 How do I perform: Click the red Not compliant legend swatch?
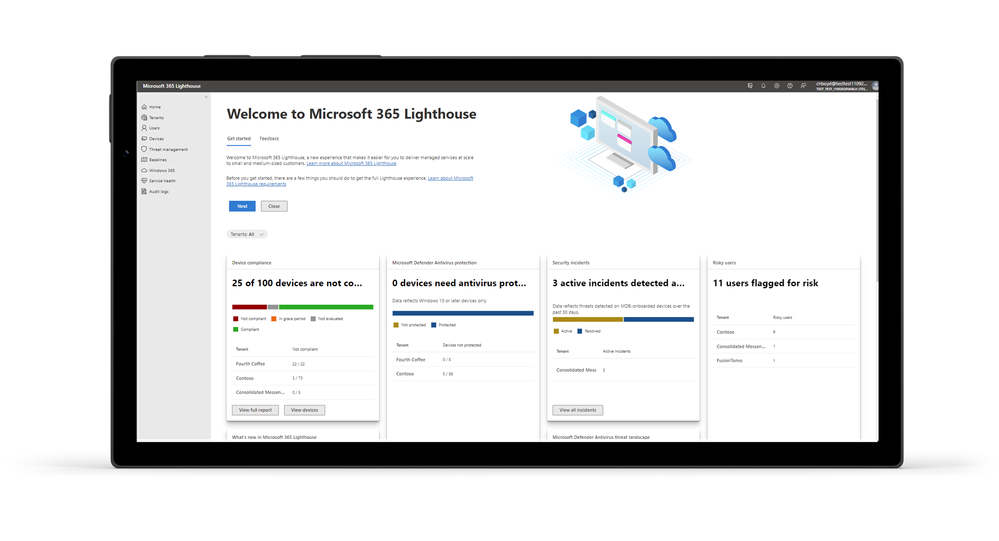coord(236,319)
